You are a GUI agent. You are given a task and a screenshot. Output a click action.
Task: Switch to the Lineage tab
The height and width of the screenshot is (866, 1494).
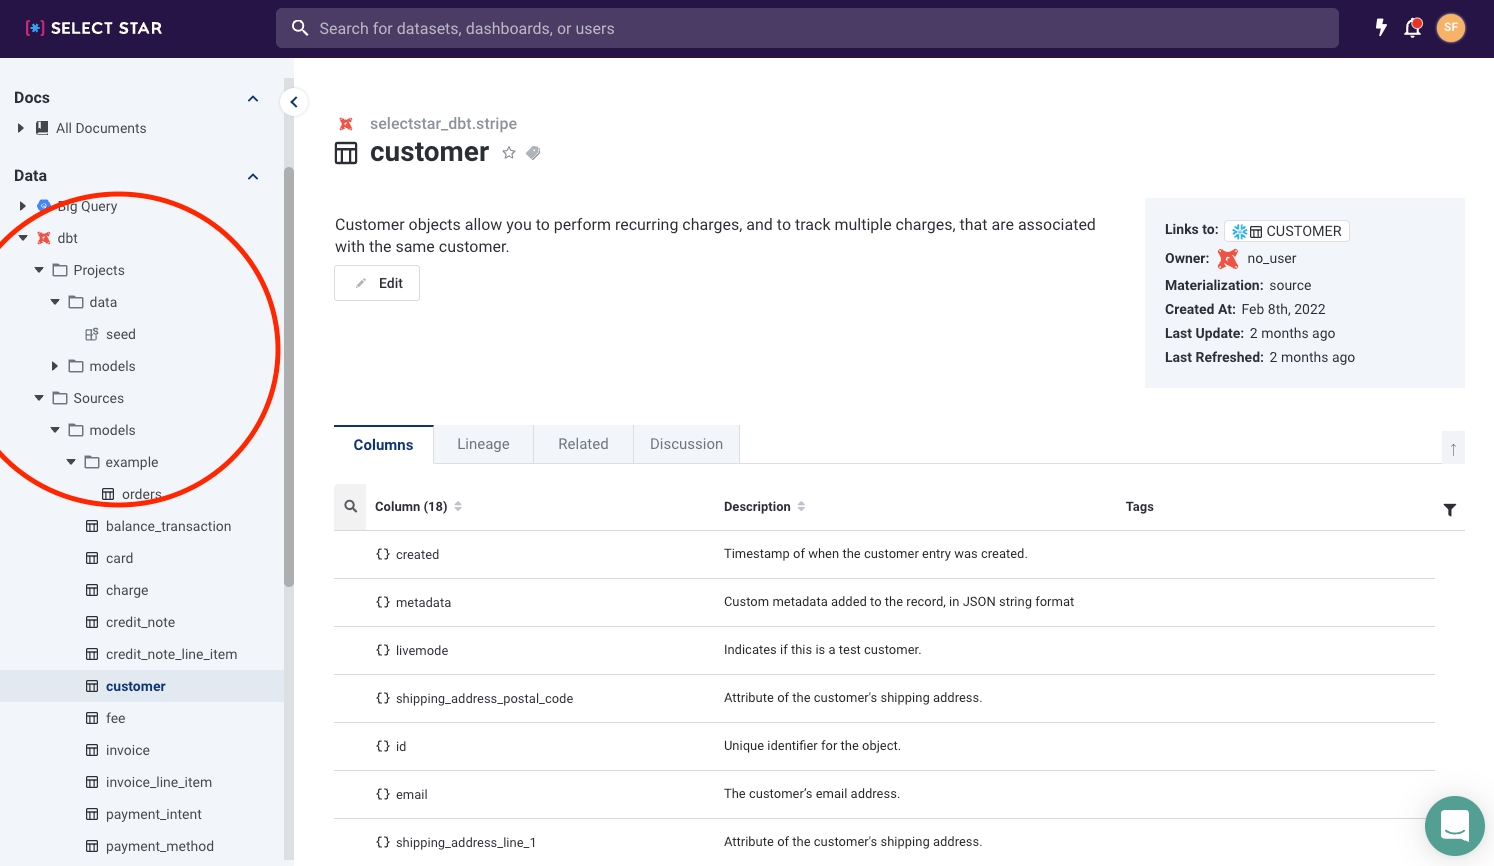(x=483, y=444)
